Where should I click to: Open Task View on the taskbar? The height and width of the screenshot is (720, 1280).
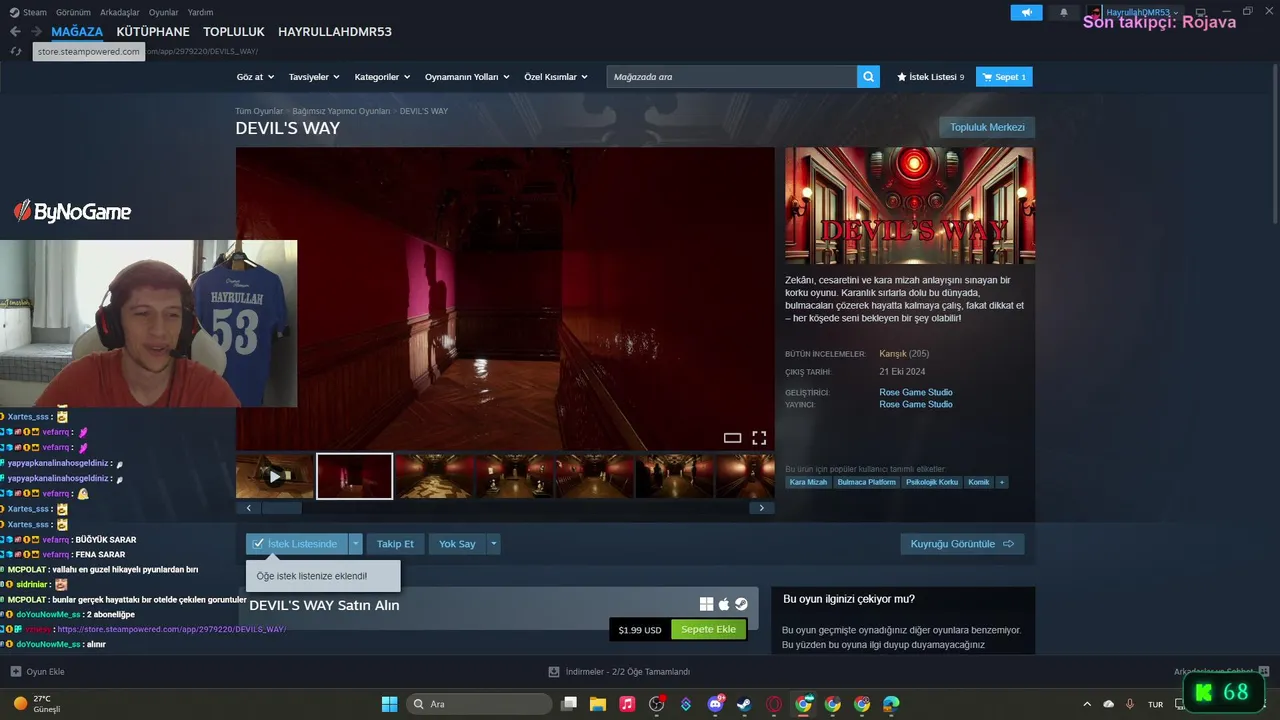coord(568,704)
